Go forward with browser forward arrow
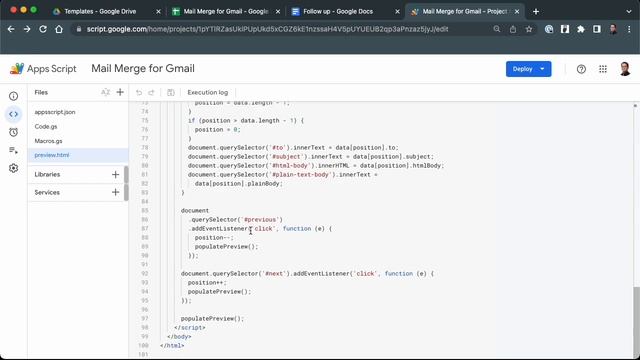Screen dimensions: 640x360 27,29
